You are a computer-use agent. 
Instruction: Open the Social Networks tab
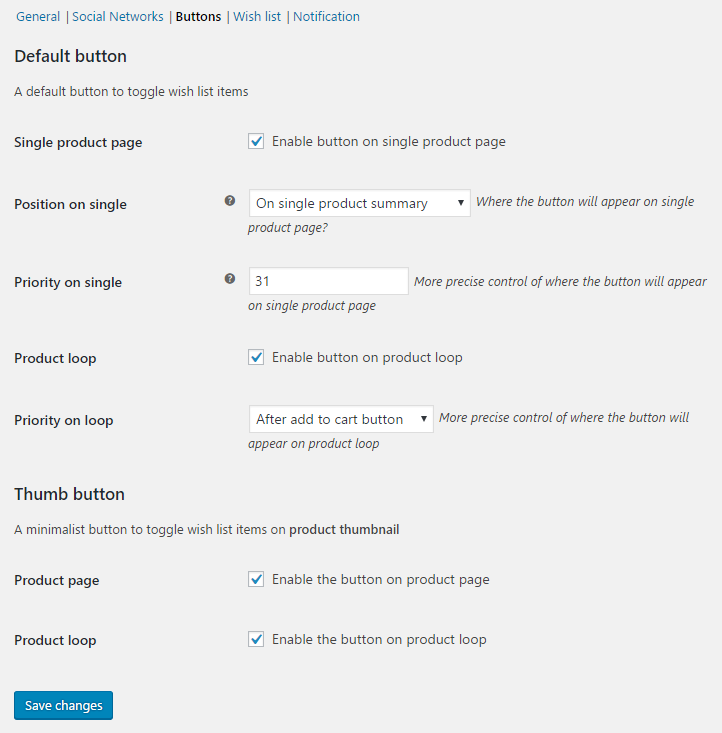point(117,17)
